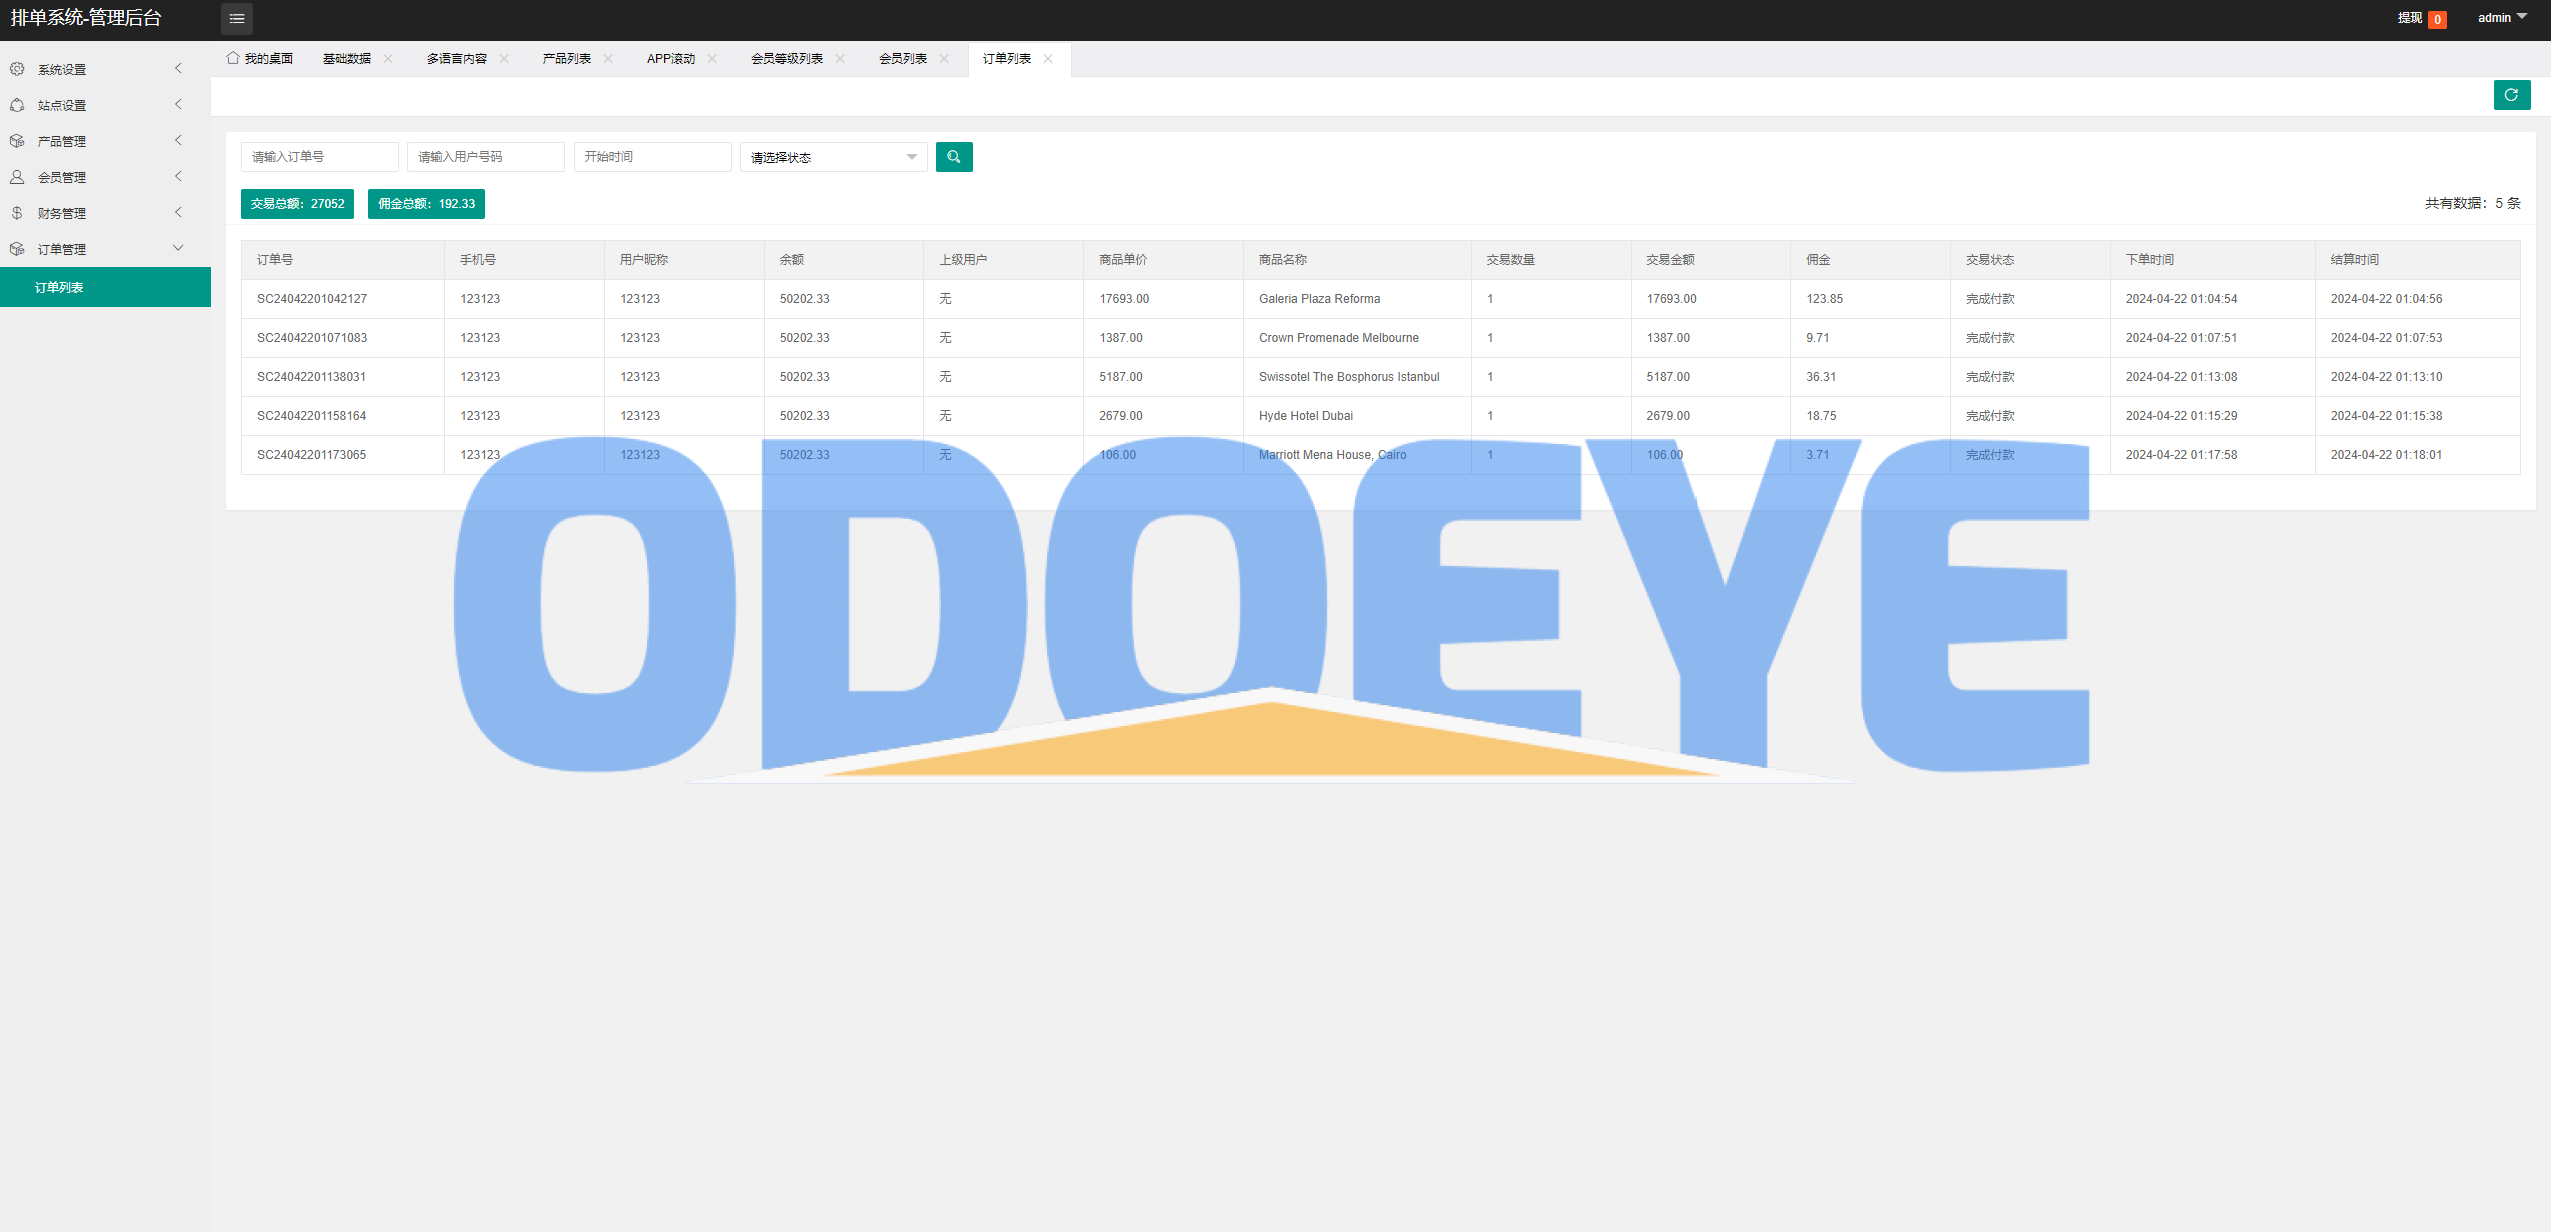
Task: Expand the 系统设置 menu chevron
Action: point(179,69)
